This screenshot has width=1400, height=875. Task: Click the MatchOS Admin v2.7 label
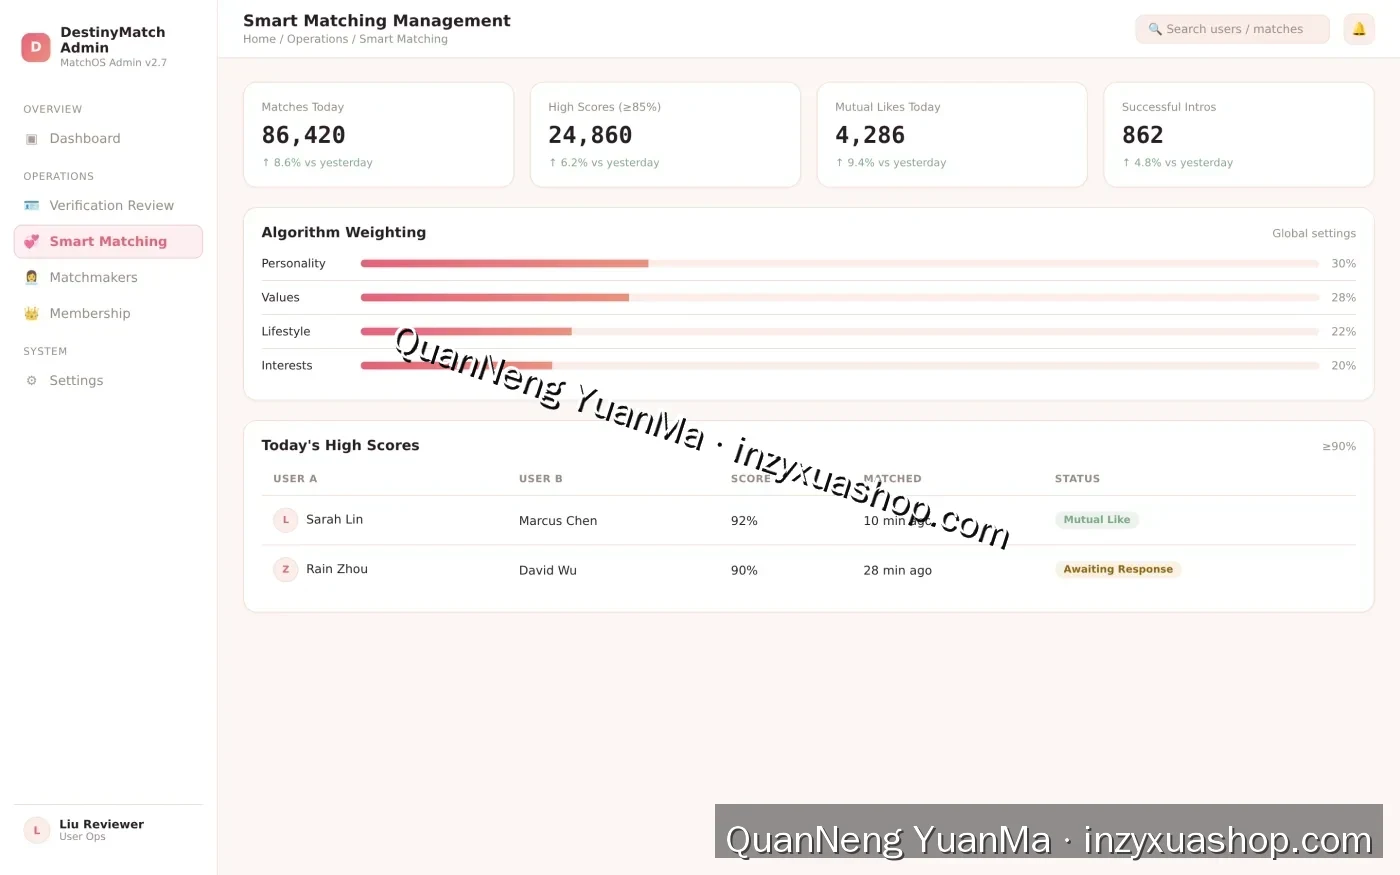pyautogui.click(x=113, y=63)
